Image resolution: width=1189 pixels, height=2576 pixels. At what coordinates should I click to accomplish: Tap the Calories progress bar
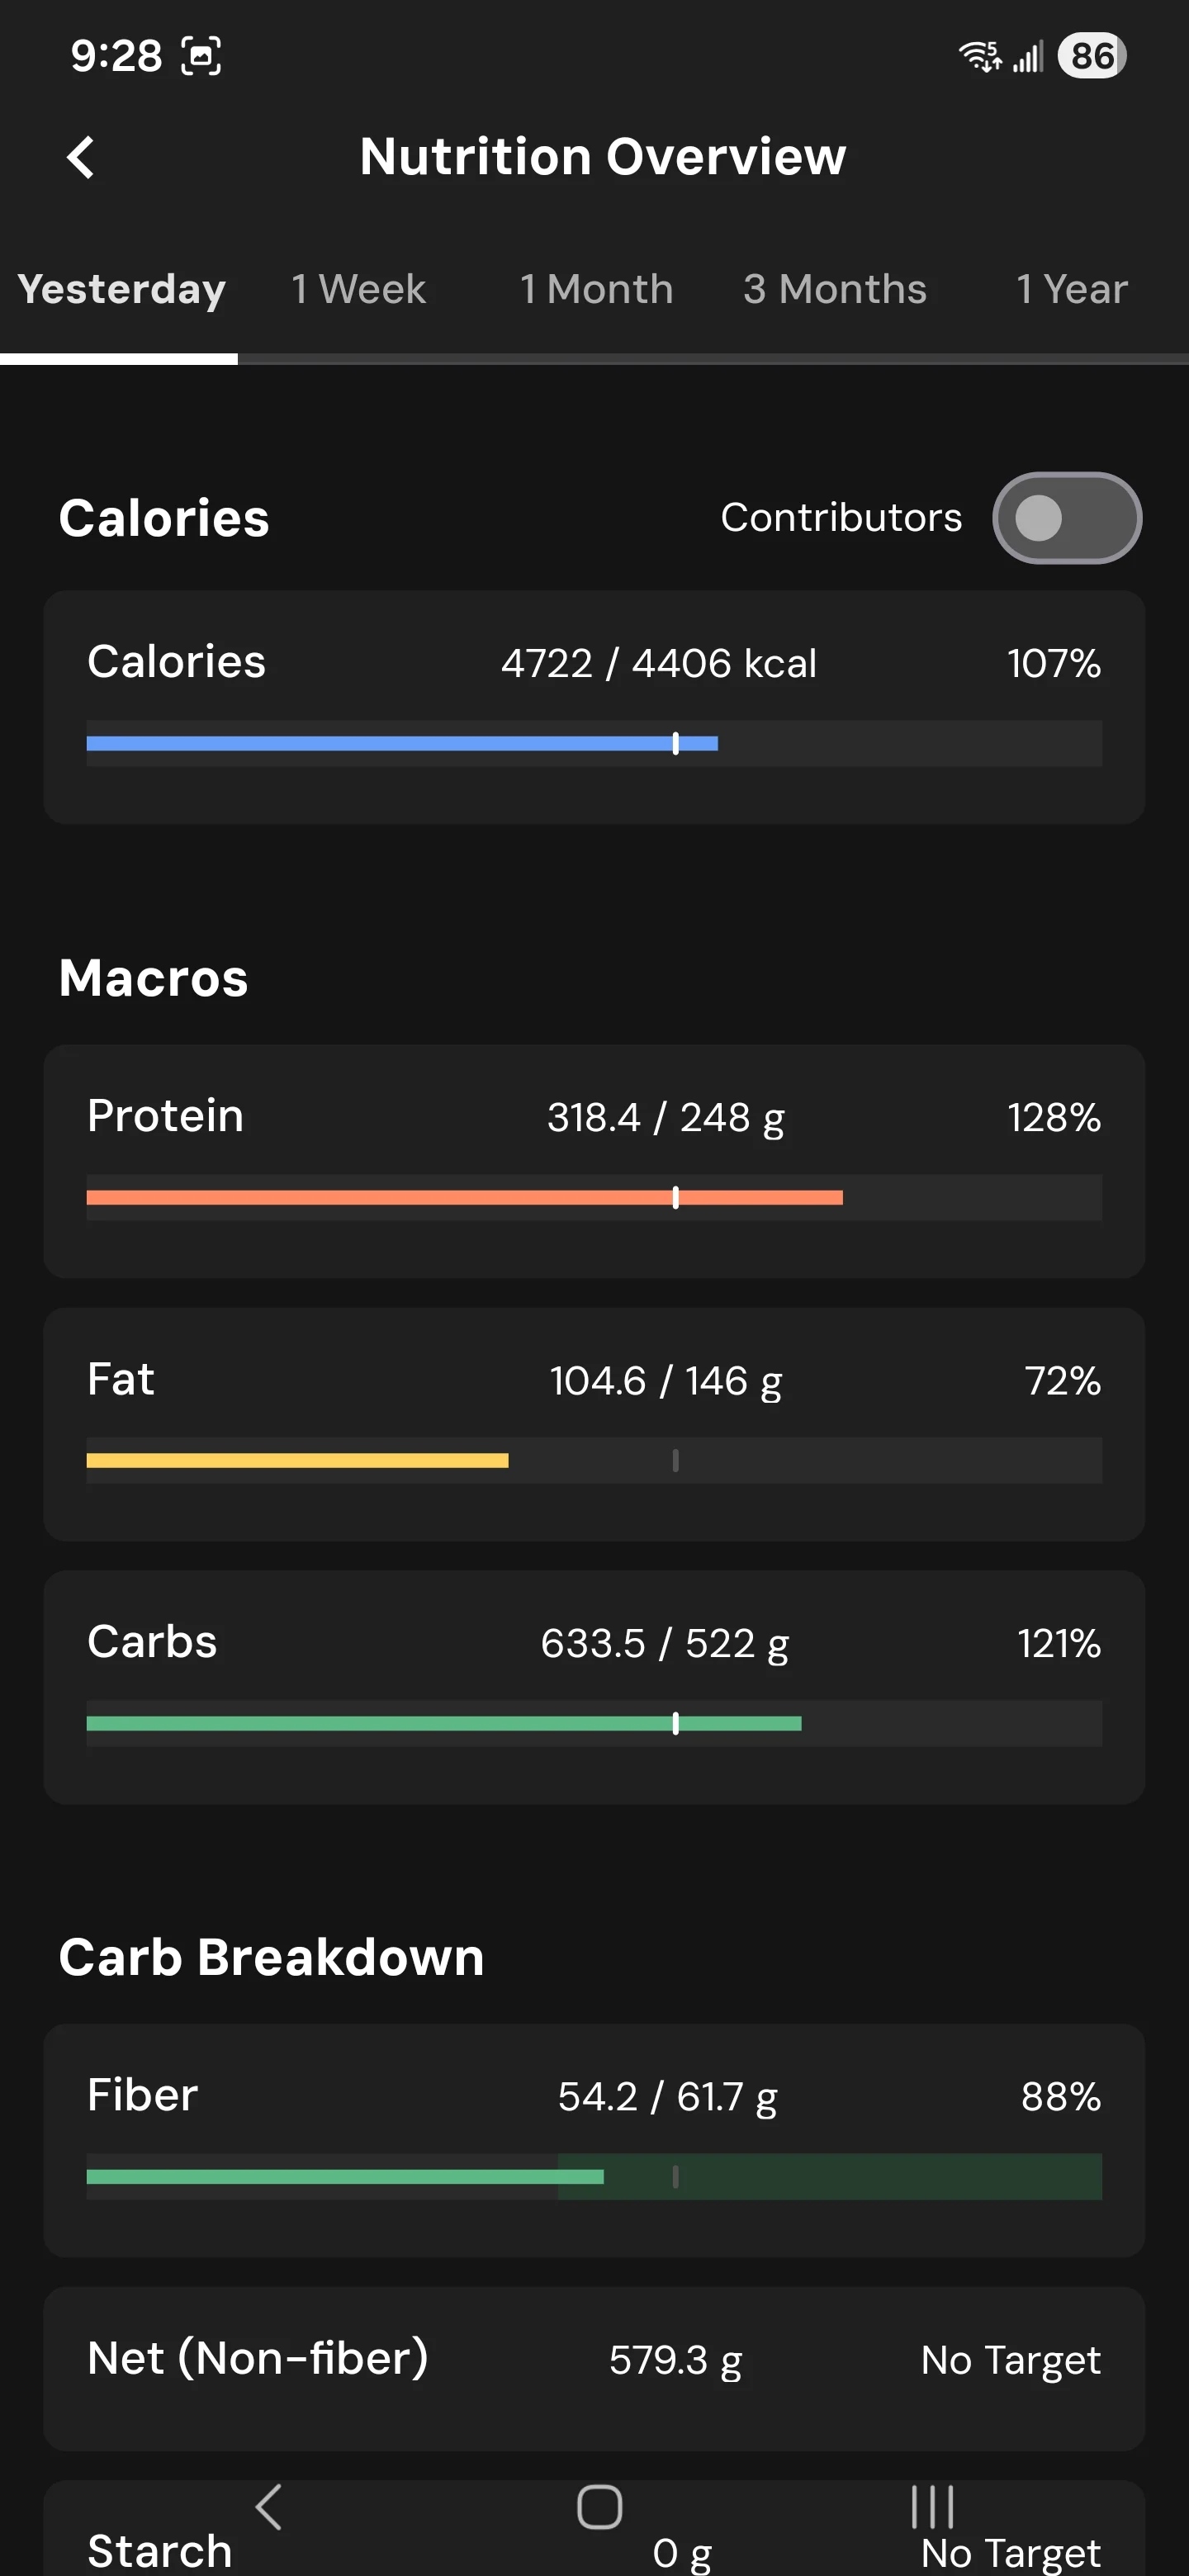[x=594, y=743]
